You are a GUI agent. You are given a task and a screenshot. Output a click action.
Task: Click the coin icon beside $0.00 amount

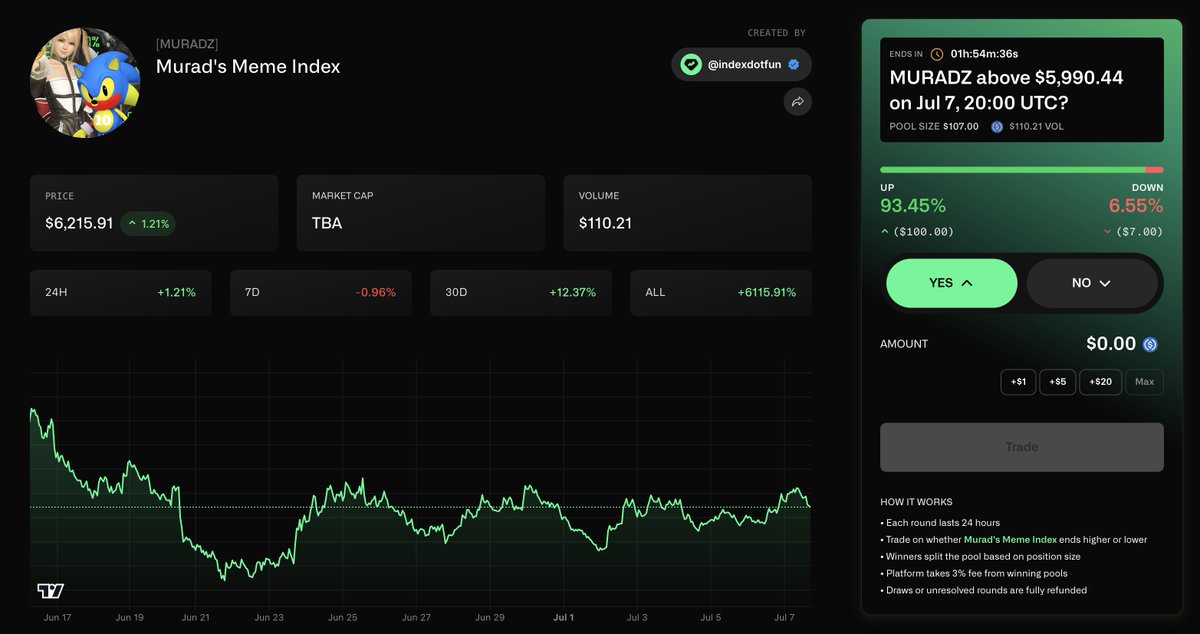[1150, 344]
